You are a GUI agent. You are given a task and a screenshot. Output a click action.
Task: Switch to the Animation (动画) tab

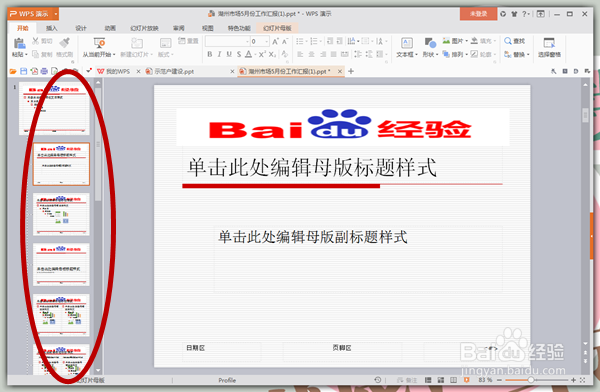pos(110,28)
